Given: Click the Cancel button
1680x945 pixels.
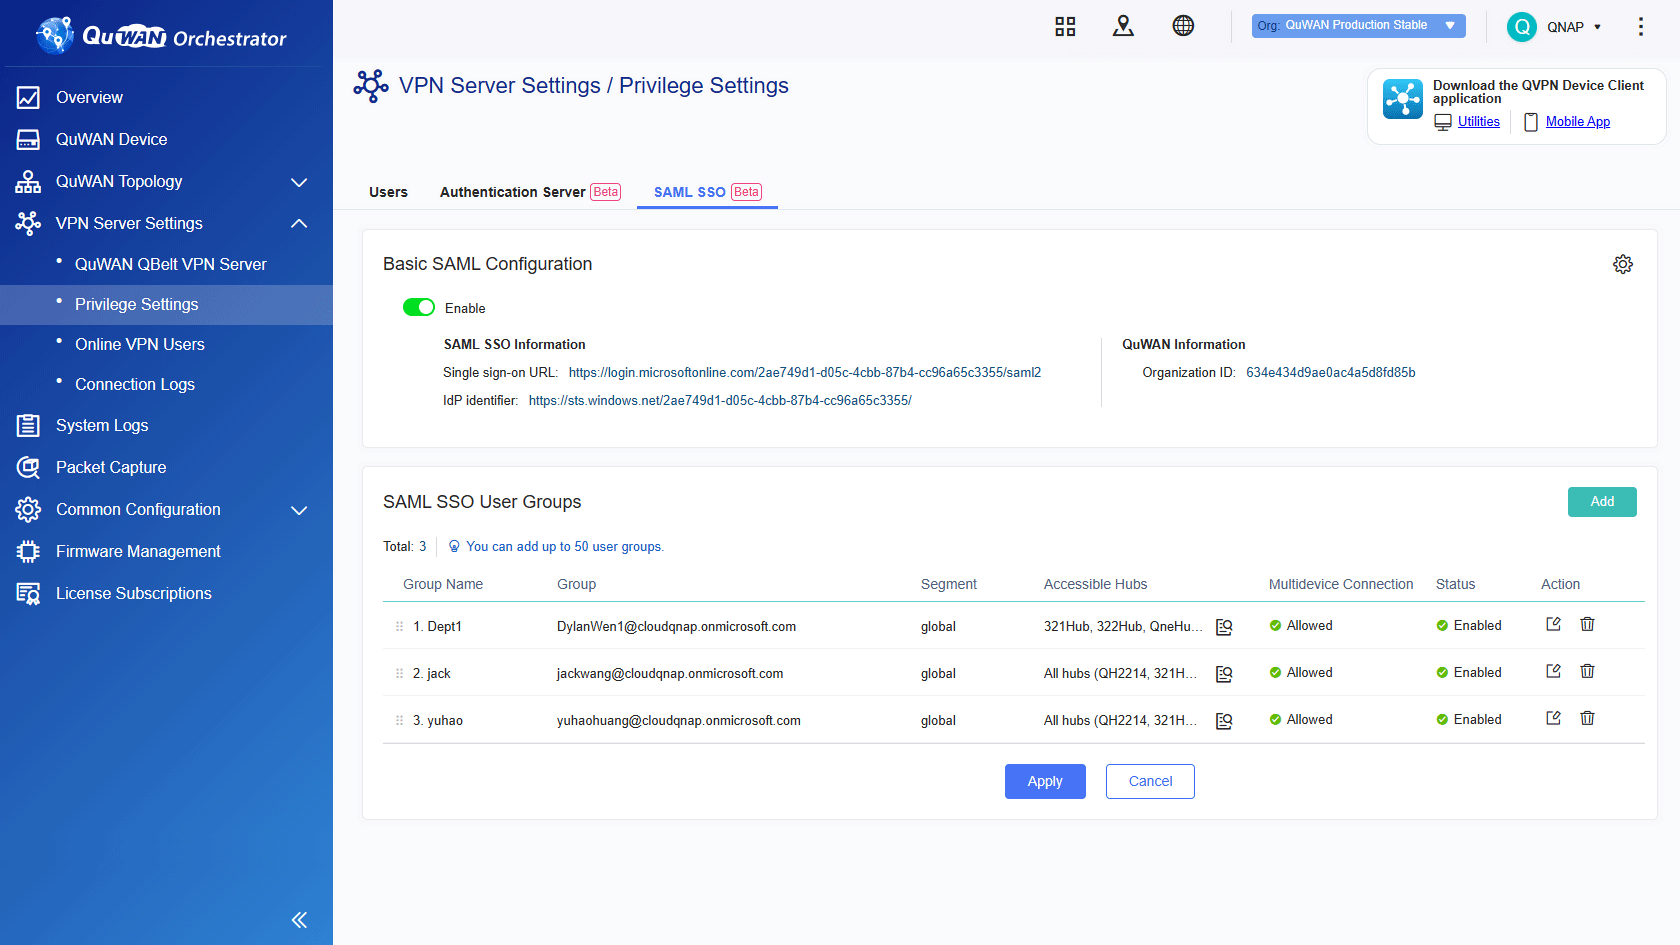Looking at the screenshot, I should click(1150, 782).
